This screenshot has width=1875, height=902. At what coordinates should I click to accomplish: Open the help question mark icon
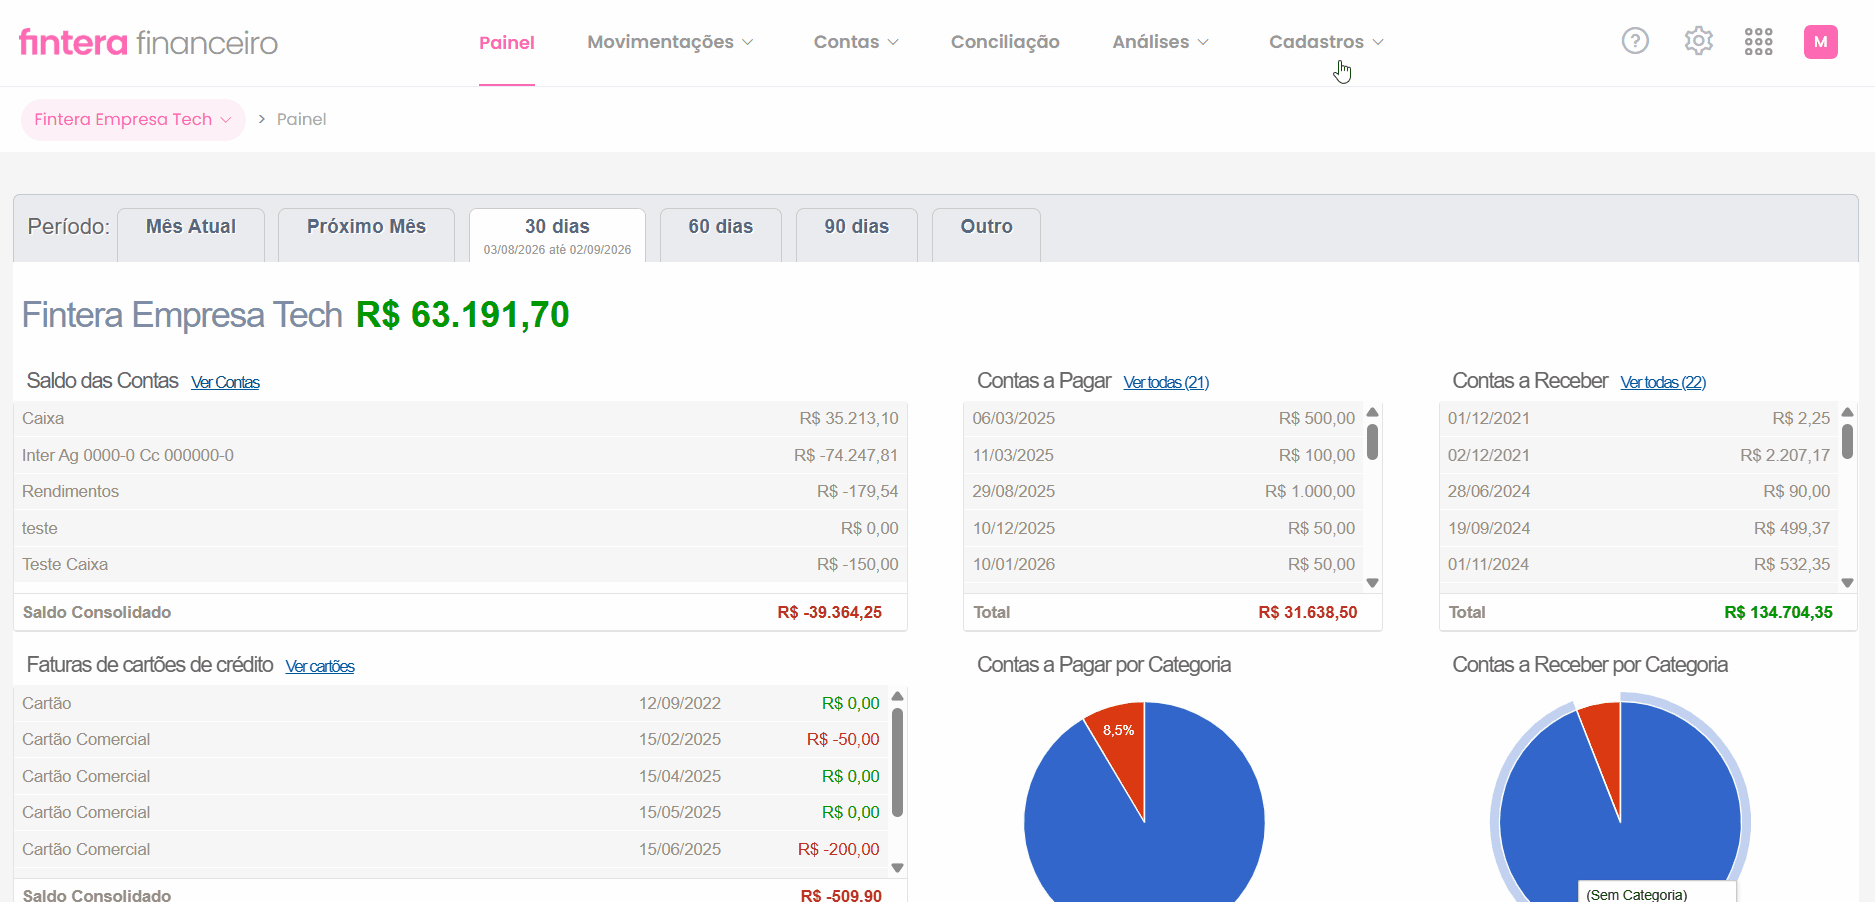click(1635, 41)
